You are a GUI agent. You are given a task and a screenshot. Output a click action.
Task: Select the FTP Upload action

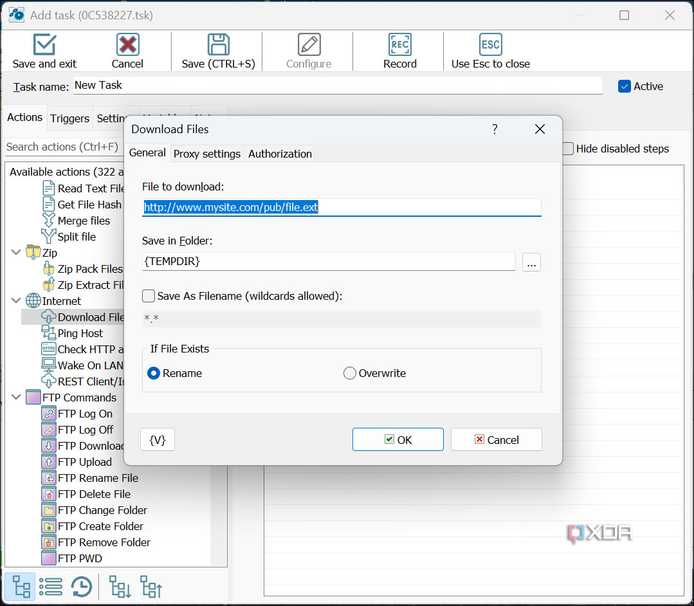click(x=77, y=462)
